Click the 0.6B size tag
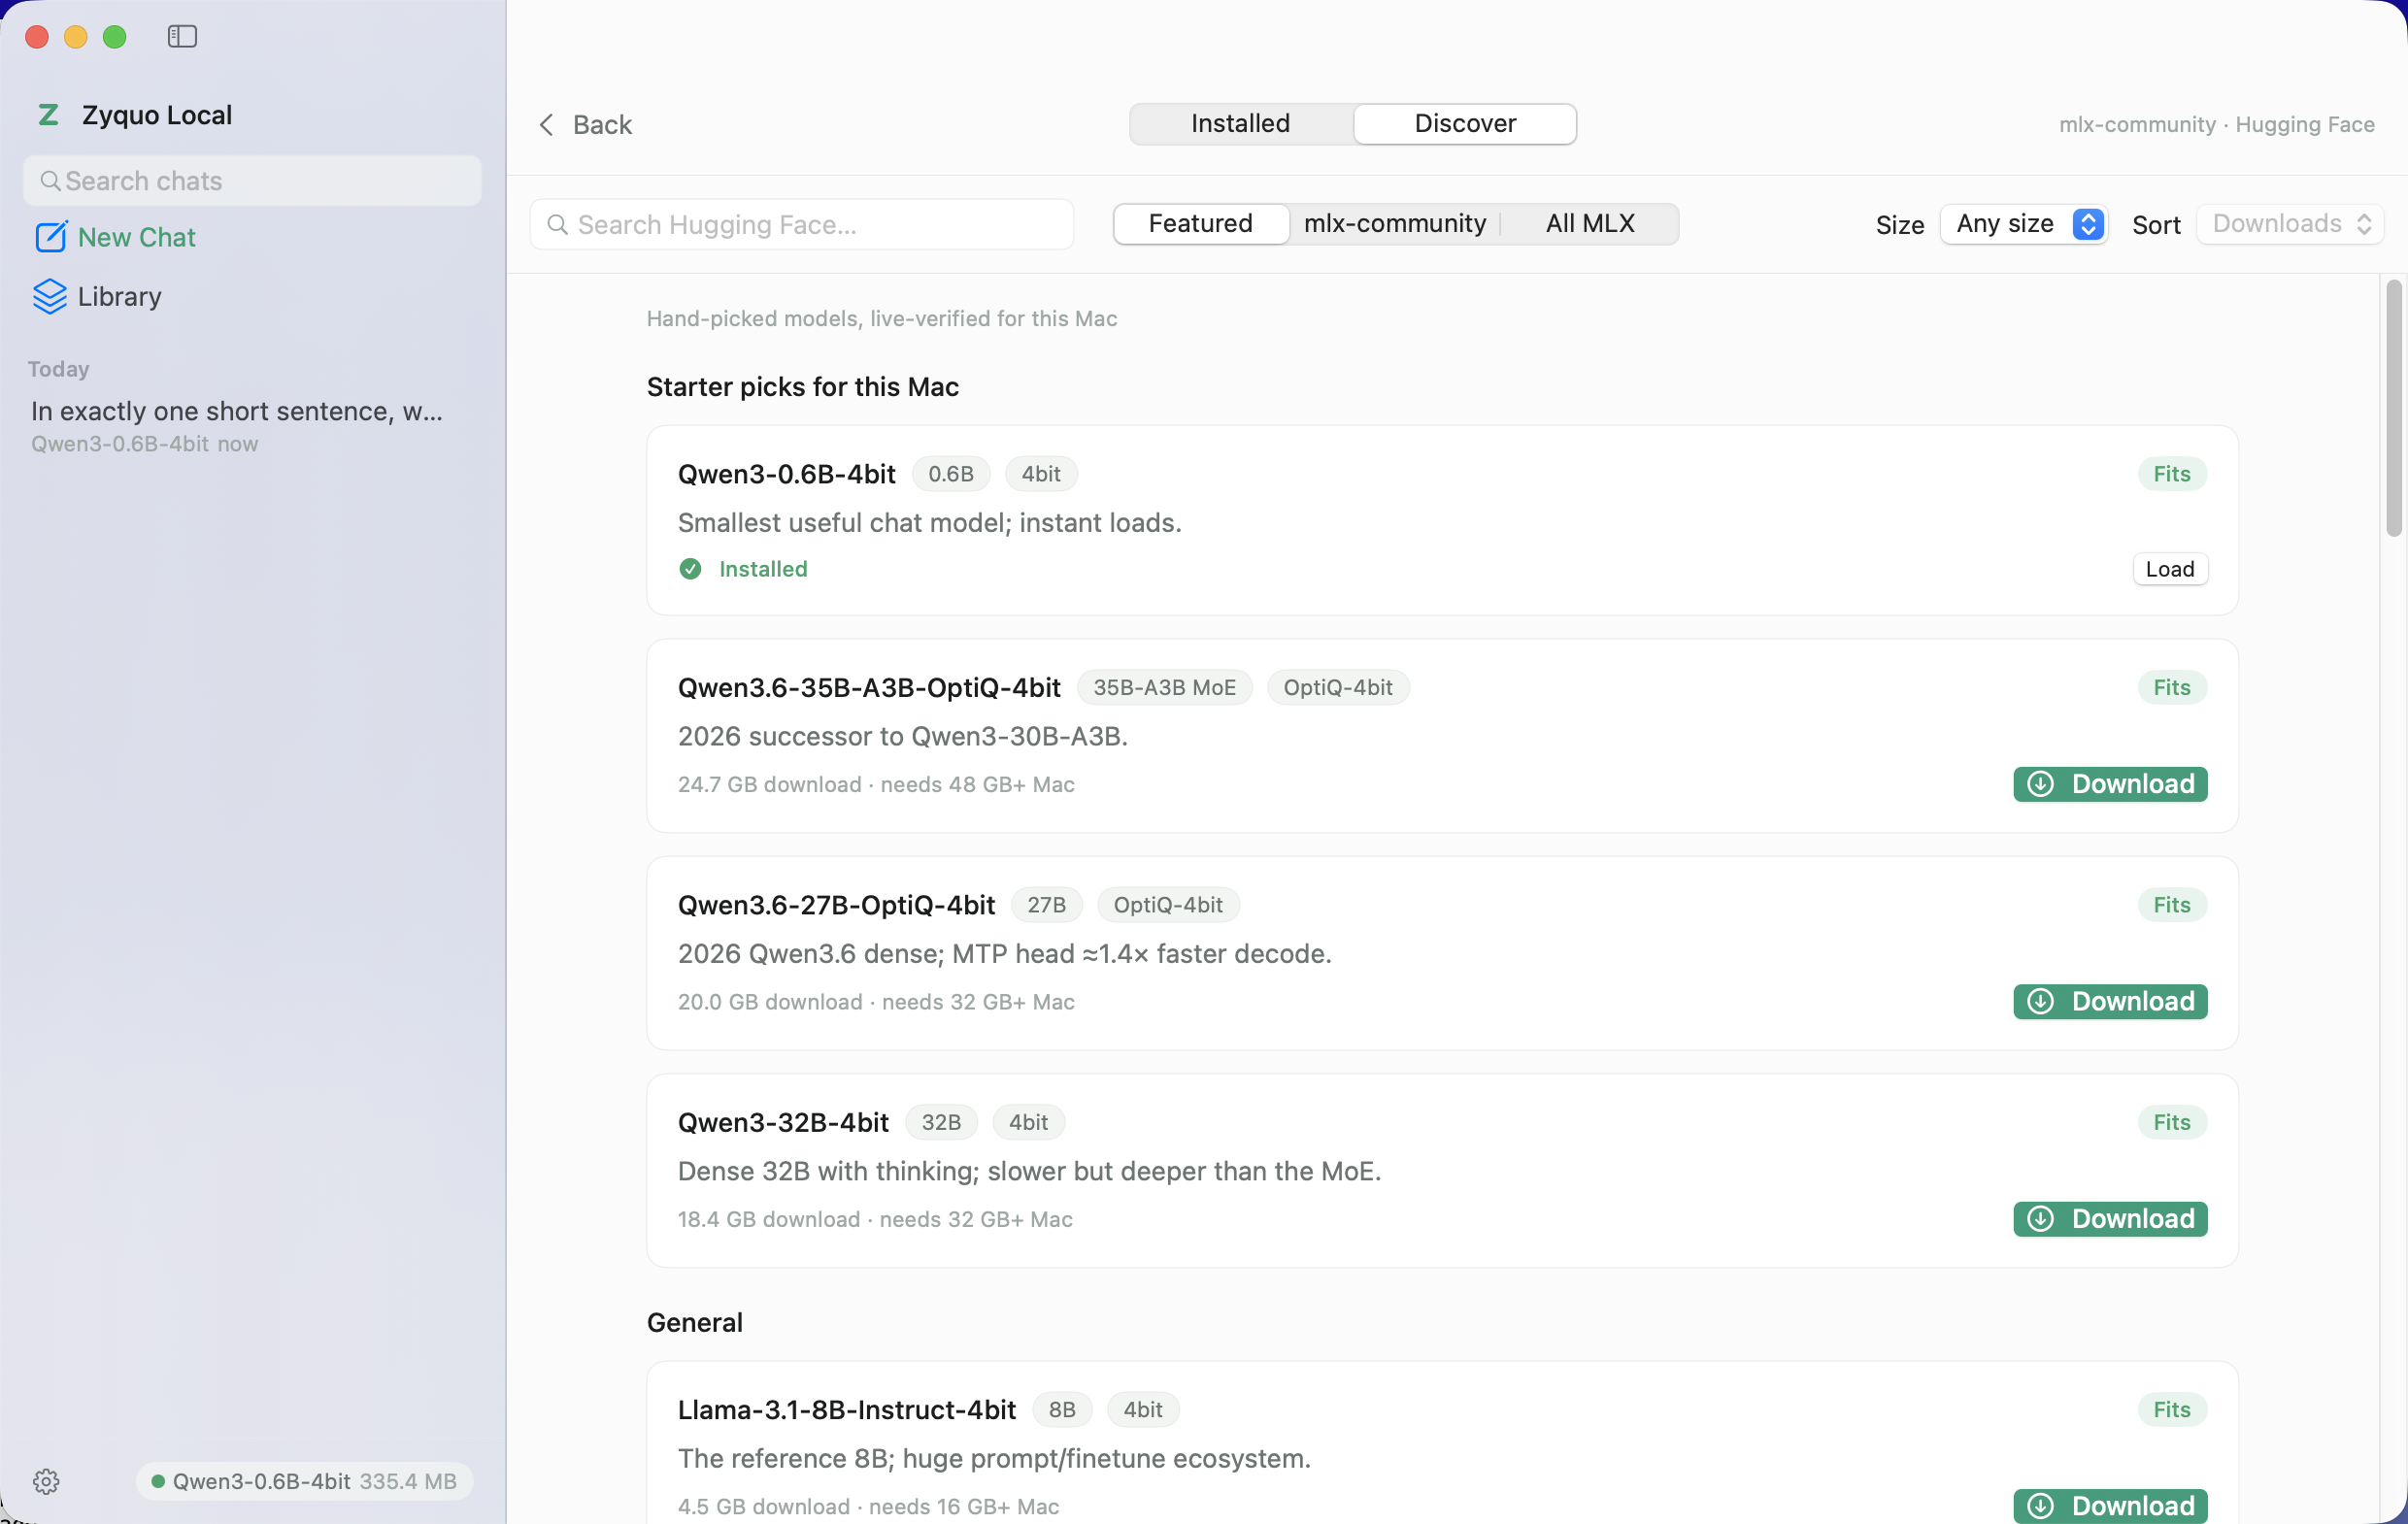Image resolution: width=2408 pixels, height=1524 pixels. [x=951, y=474]
